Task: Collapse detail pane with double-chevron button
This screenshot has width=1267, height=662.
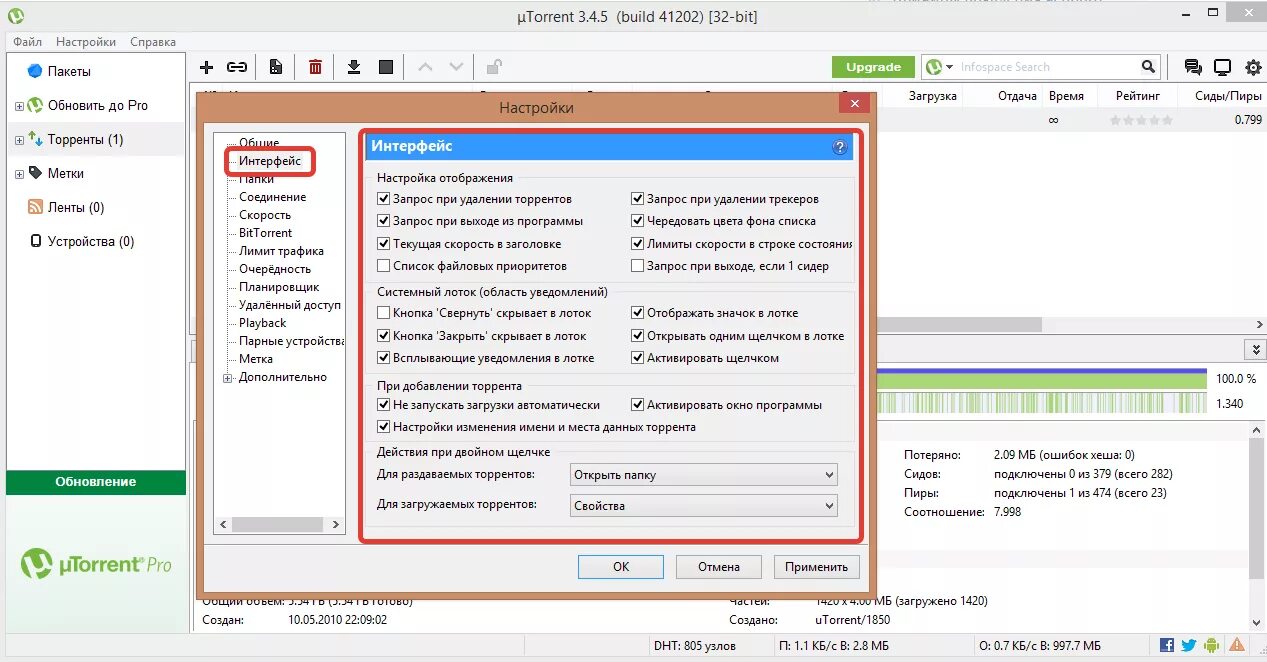Action: (x=1256, y=349)
